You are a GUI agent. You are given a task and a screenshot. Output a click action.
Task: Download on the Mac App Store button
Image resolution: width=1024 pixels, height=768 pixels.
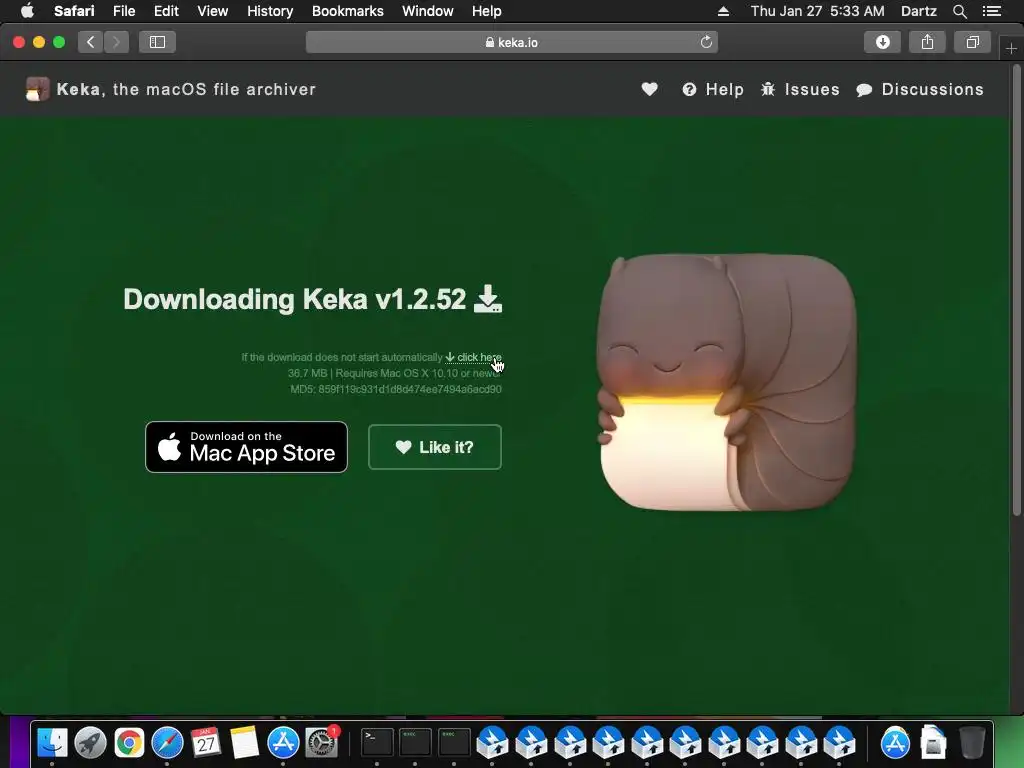(x=246, y=447)
